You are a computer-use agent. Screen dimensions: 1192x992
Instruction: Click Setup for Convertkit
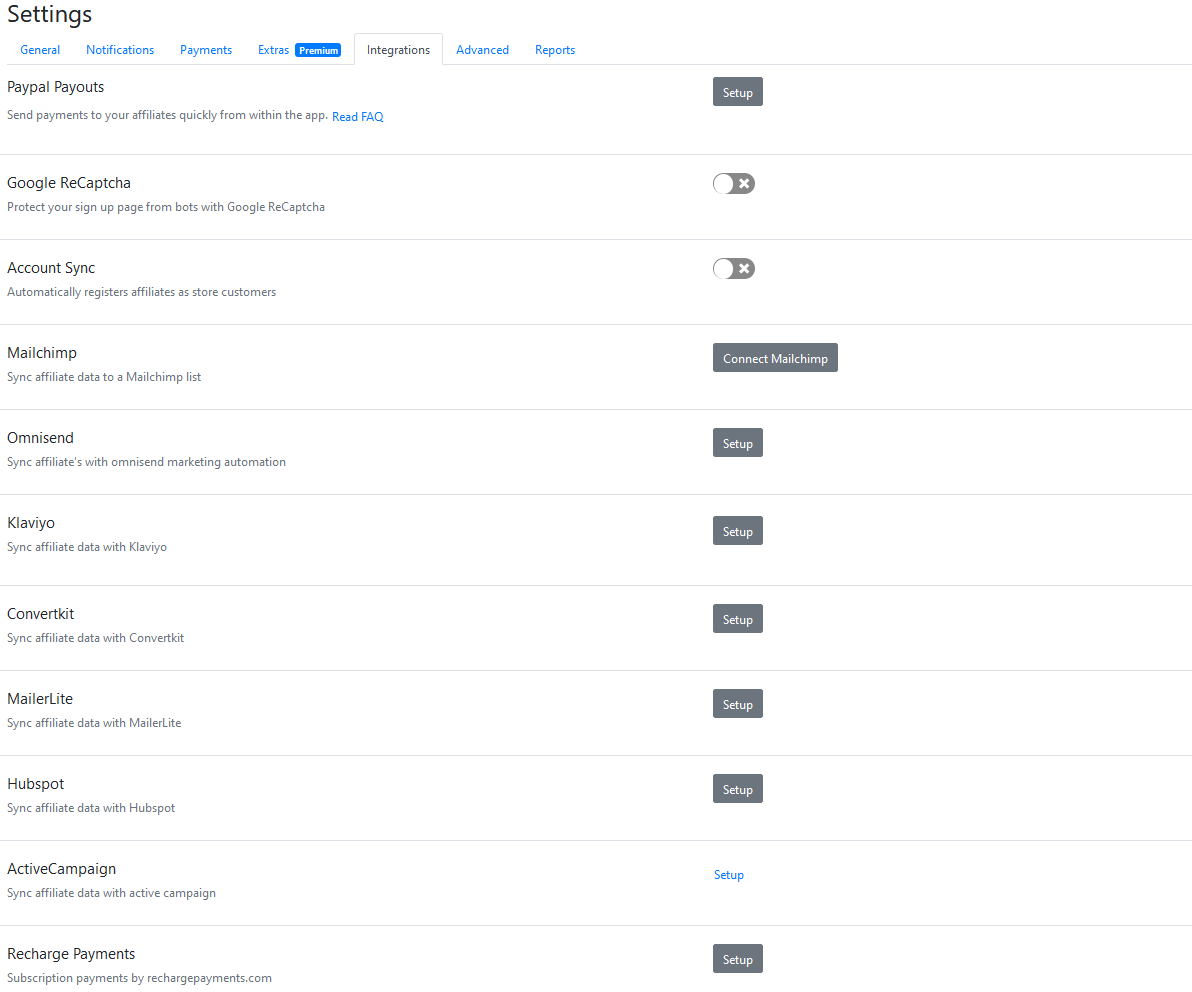pyautogui.click(x=737, y=620)
